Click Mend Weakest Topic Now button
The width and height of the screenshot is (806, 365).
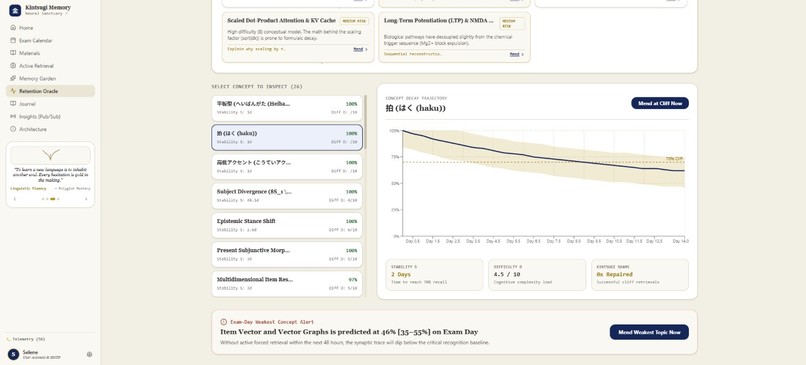(649, 332)
